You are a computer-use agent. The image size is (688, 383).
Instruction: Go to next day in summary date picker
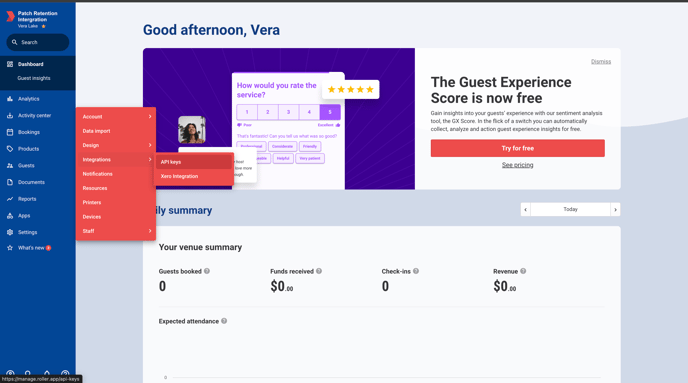pyautogui.click(x=615, y=209)
